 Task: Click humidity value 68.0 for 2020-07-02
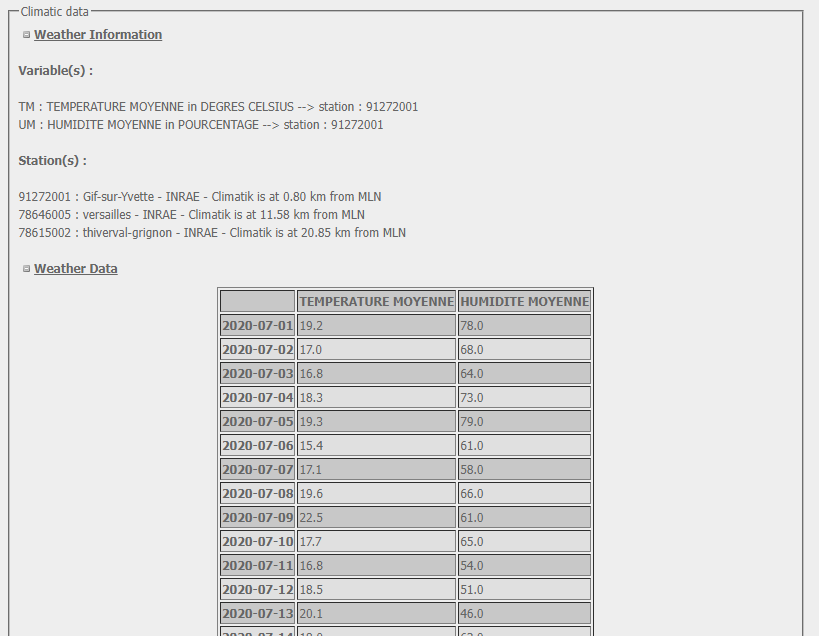tap(524, 349)
